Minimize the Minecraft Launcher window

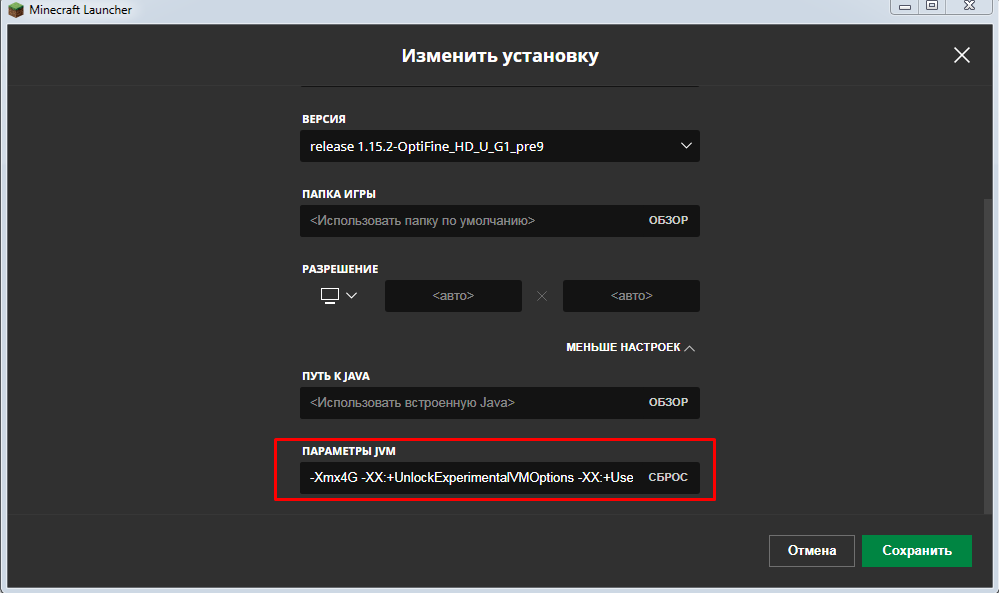[x=905, y=6]
